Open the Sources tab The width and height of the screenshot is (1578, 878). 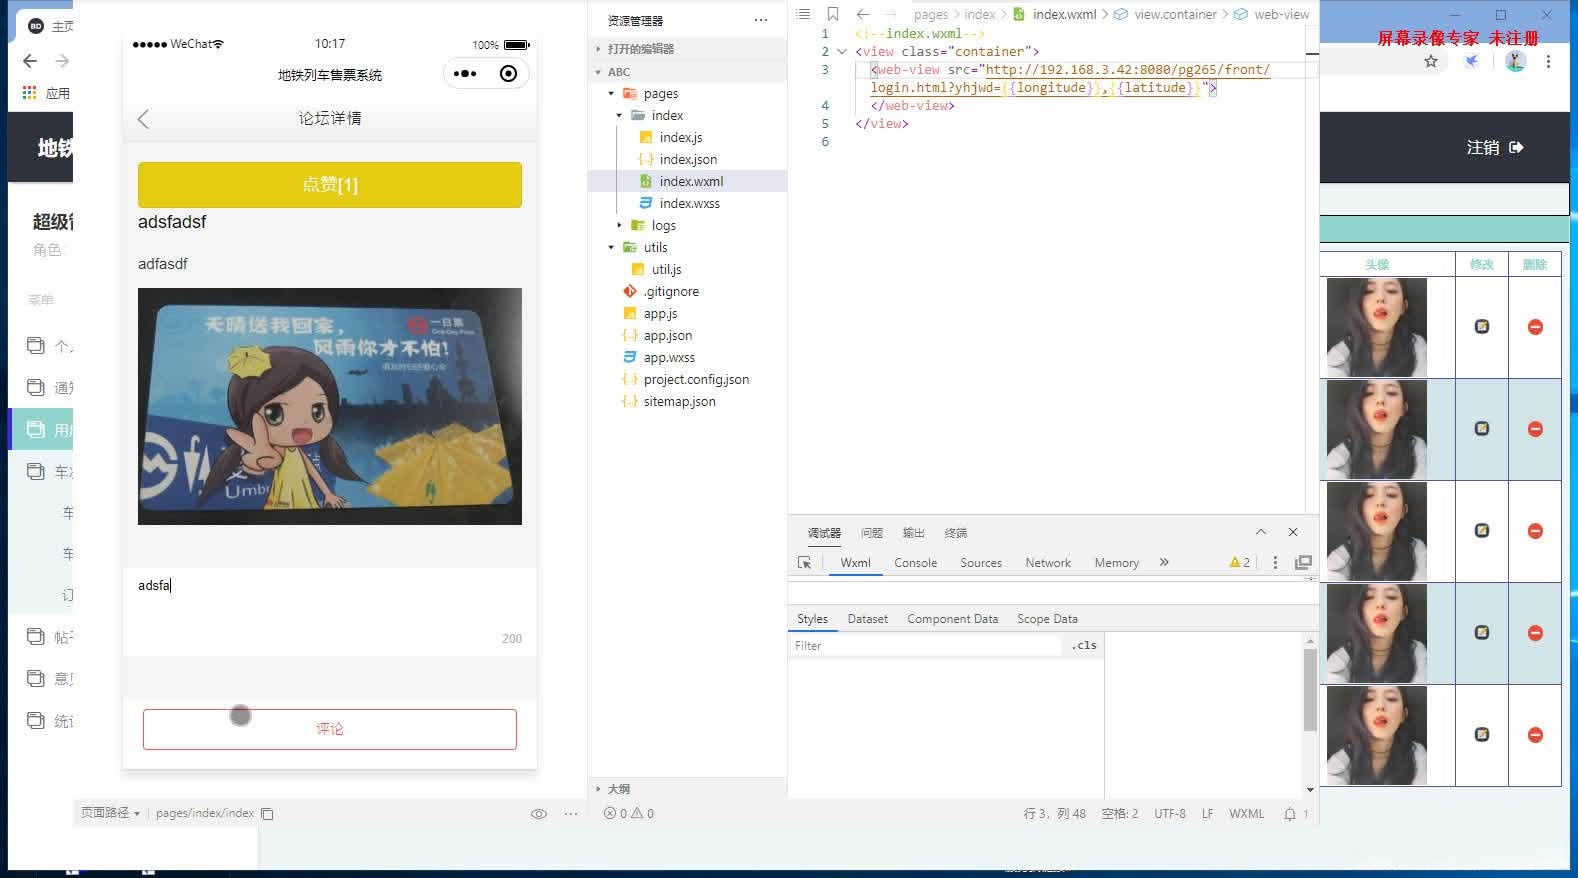(981, 563)
